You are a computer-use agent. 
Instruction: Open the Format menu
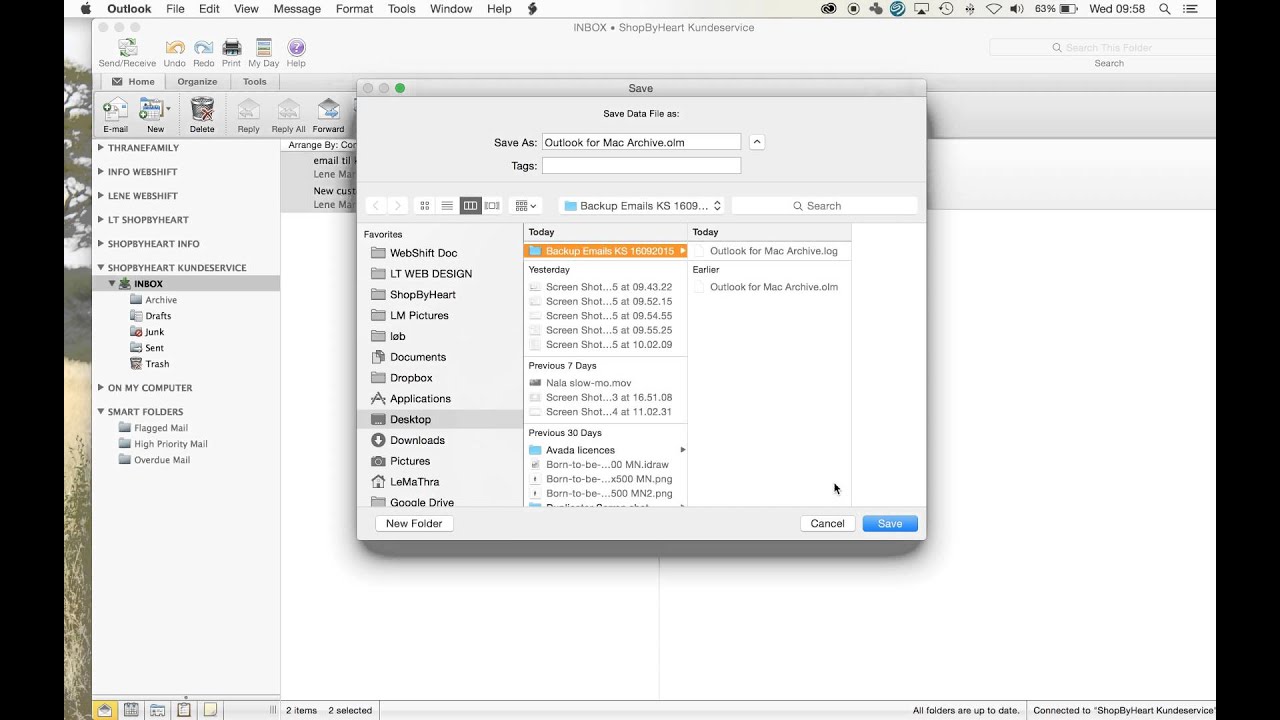[x=354, y=9]
